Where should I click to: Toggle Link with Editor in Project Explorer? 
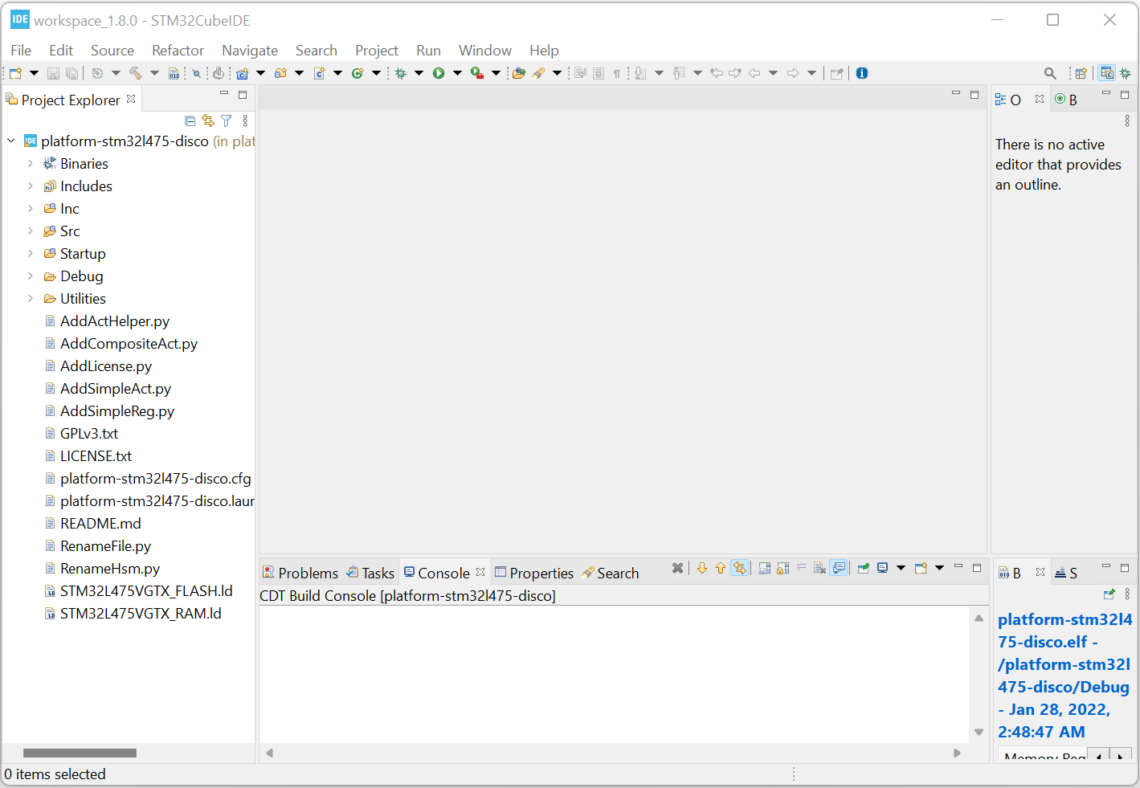208,121
